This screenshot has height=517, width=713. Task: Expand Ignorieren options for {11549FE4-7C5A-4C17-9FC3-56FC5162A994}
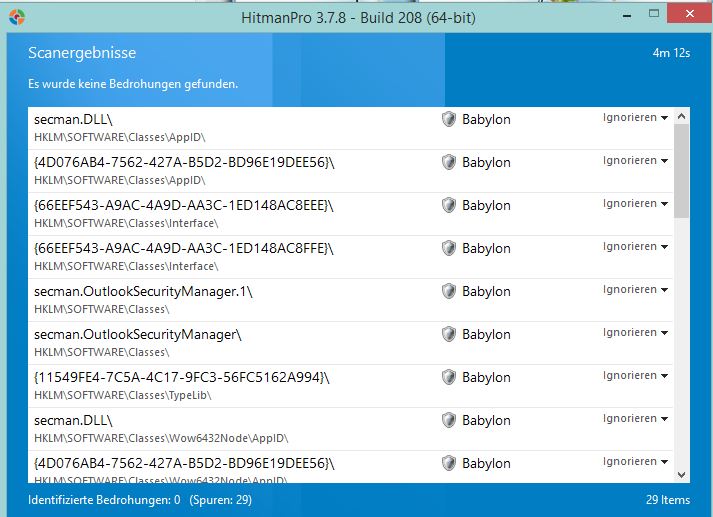coord(635,375)
